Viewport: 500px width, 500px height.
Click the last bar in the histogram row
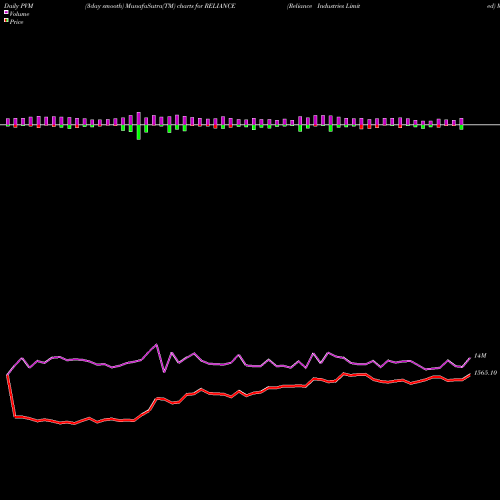click(x=461, y=124)
